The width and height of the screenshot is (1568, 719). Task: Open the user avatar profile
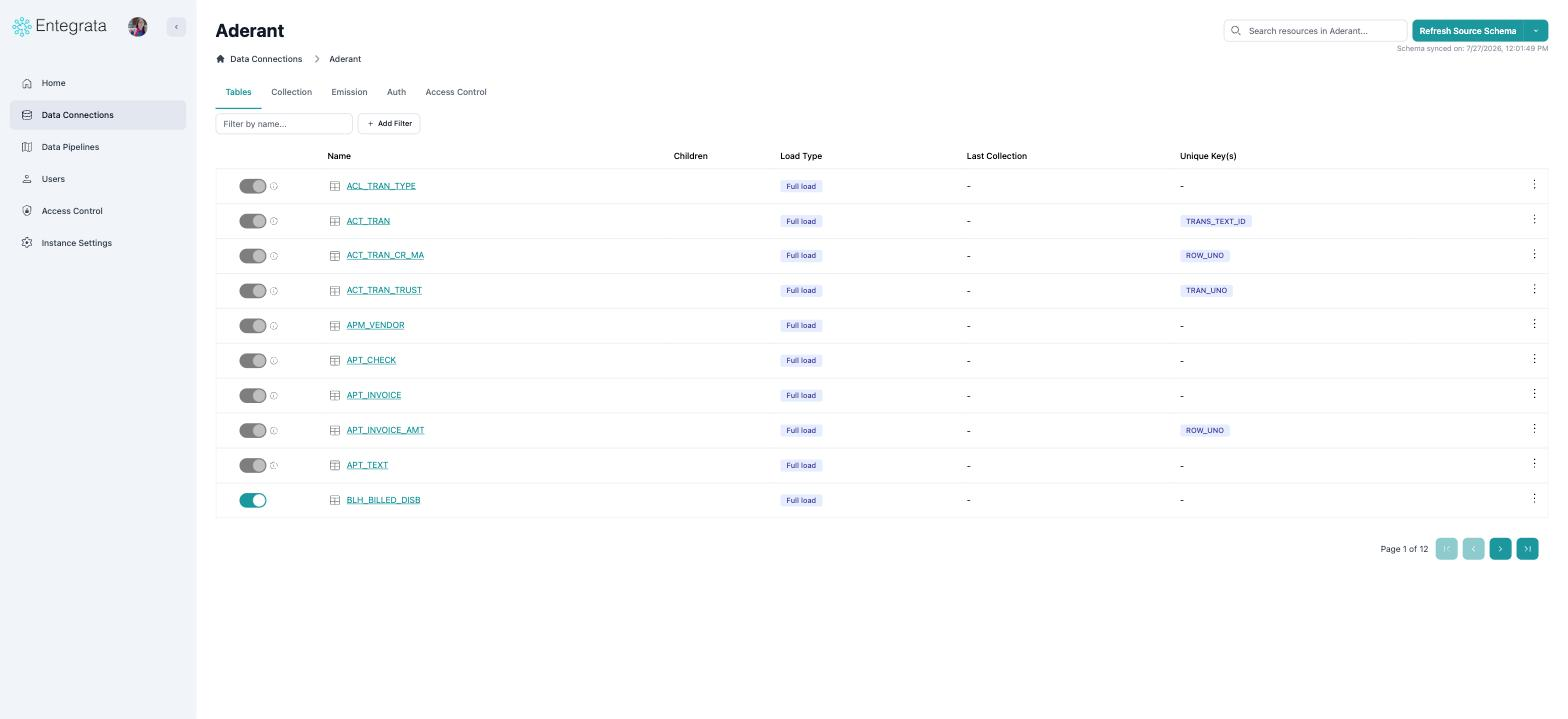tap(138, 27)
